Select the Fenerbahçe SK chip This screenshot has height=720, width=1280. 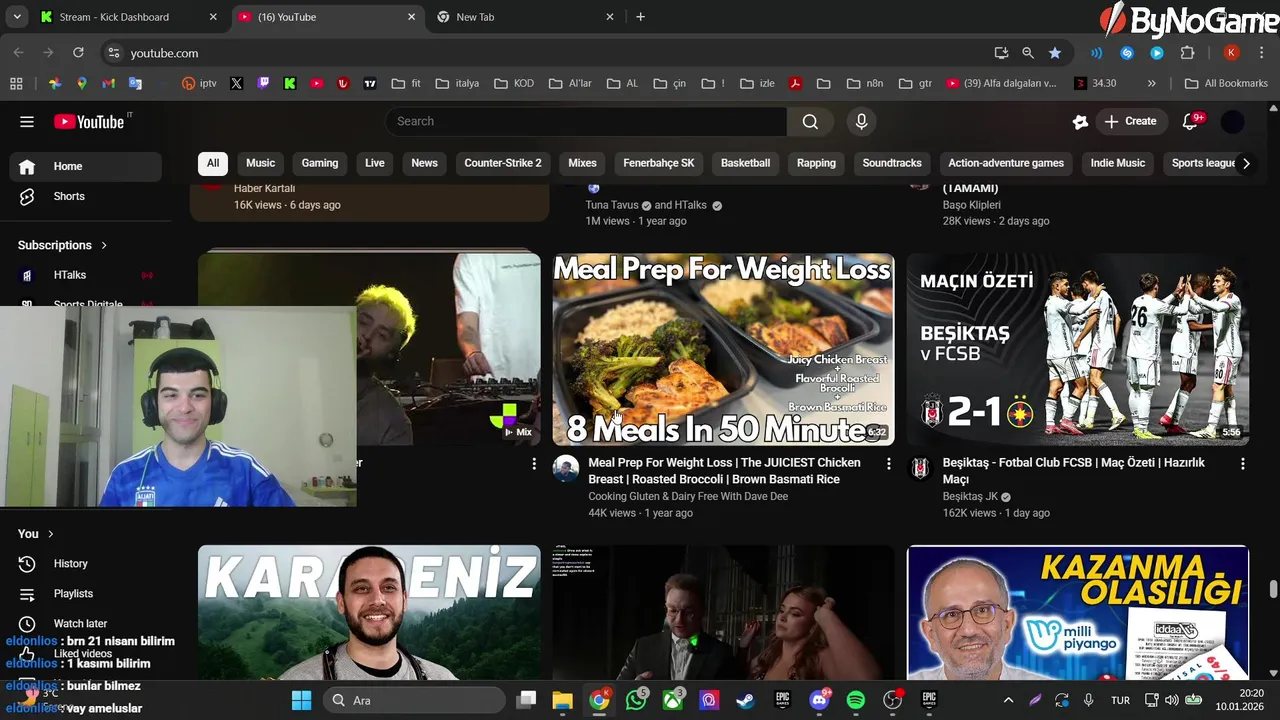[x=659, y=163]
